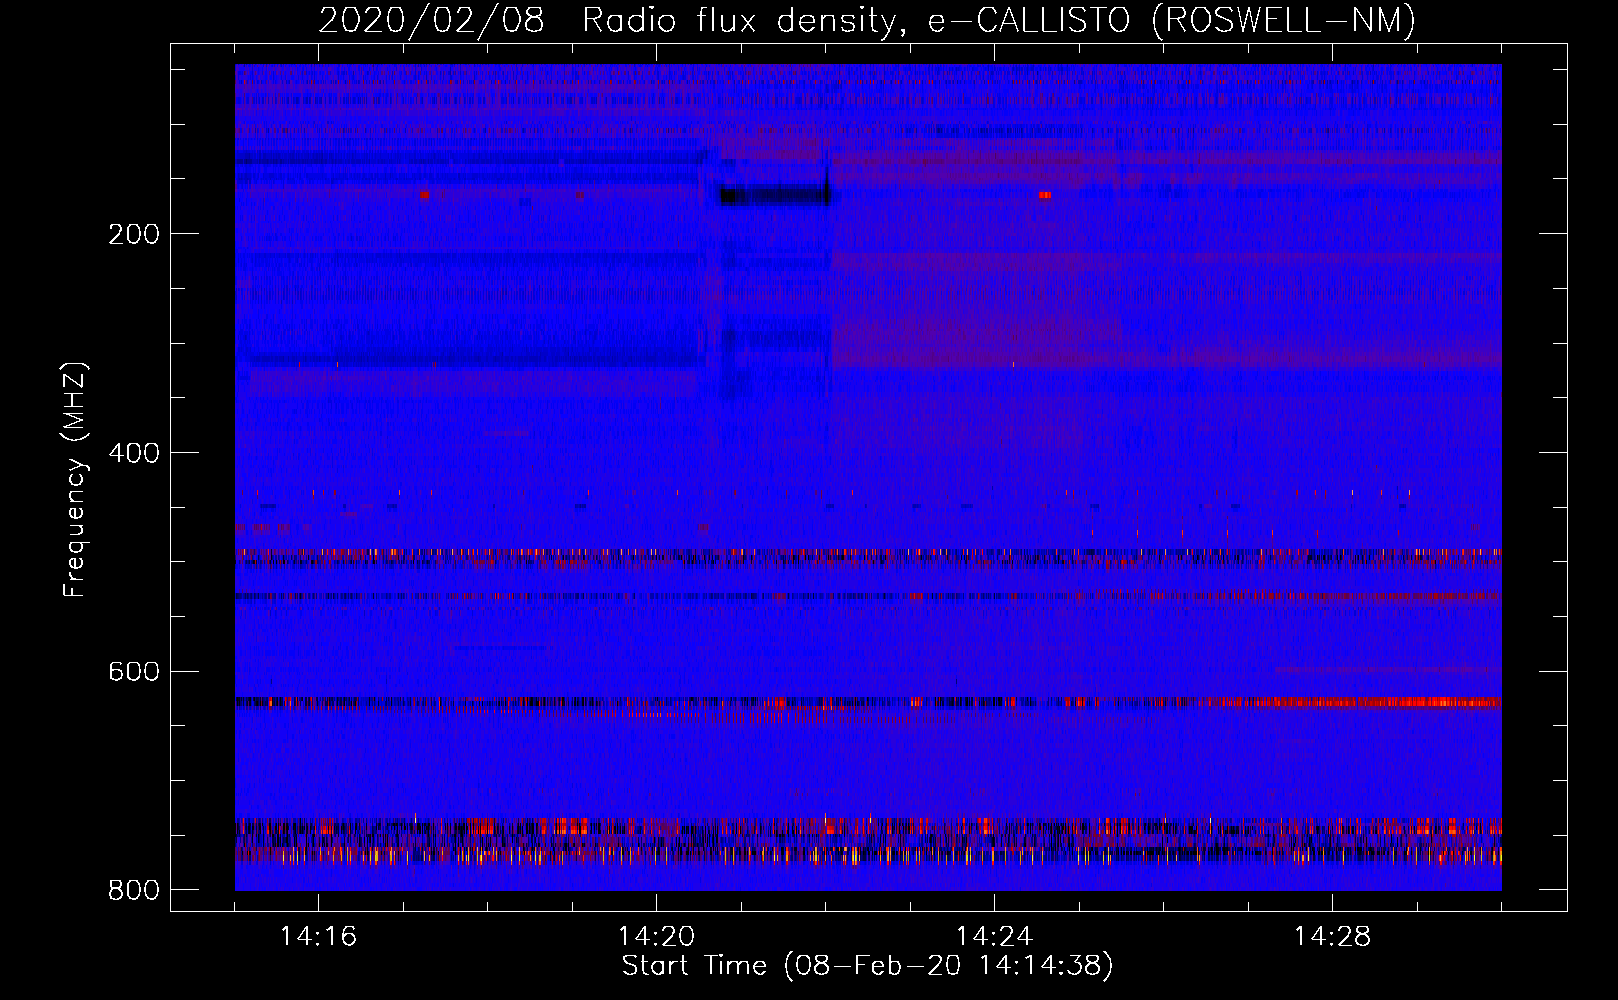1618x1000 pixels.
Task: Click the 14:20 time tick label
Action: point(656,937)
